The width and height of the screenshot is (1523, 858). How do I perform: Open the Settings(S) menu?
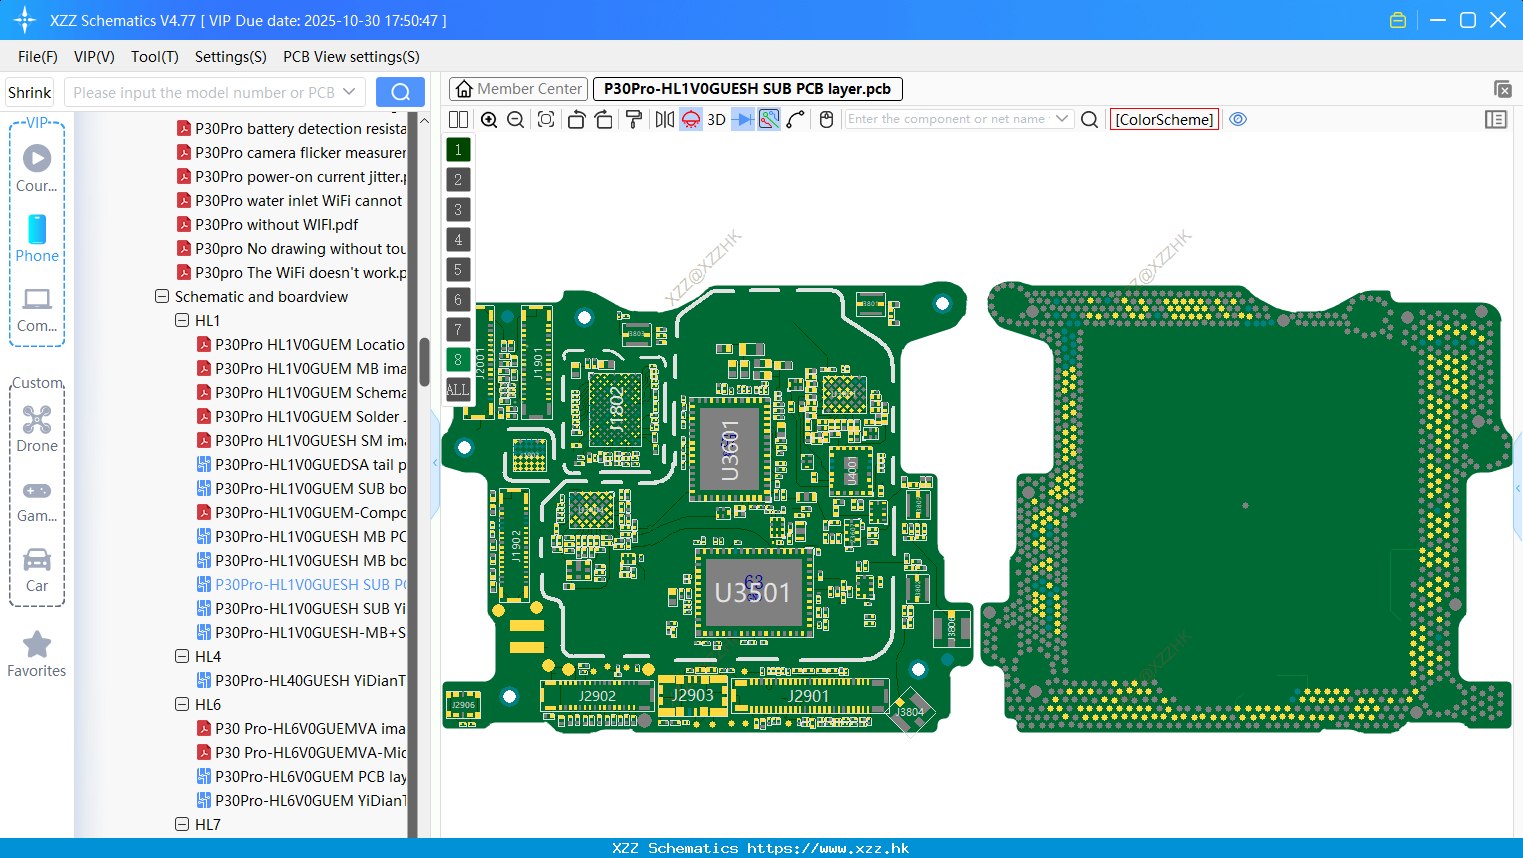[231, 57]
